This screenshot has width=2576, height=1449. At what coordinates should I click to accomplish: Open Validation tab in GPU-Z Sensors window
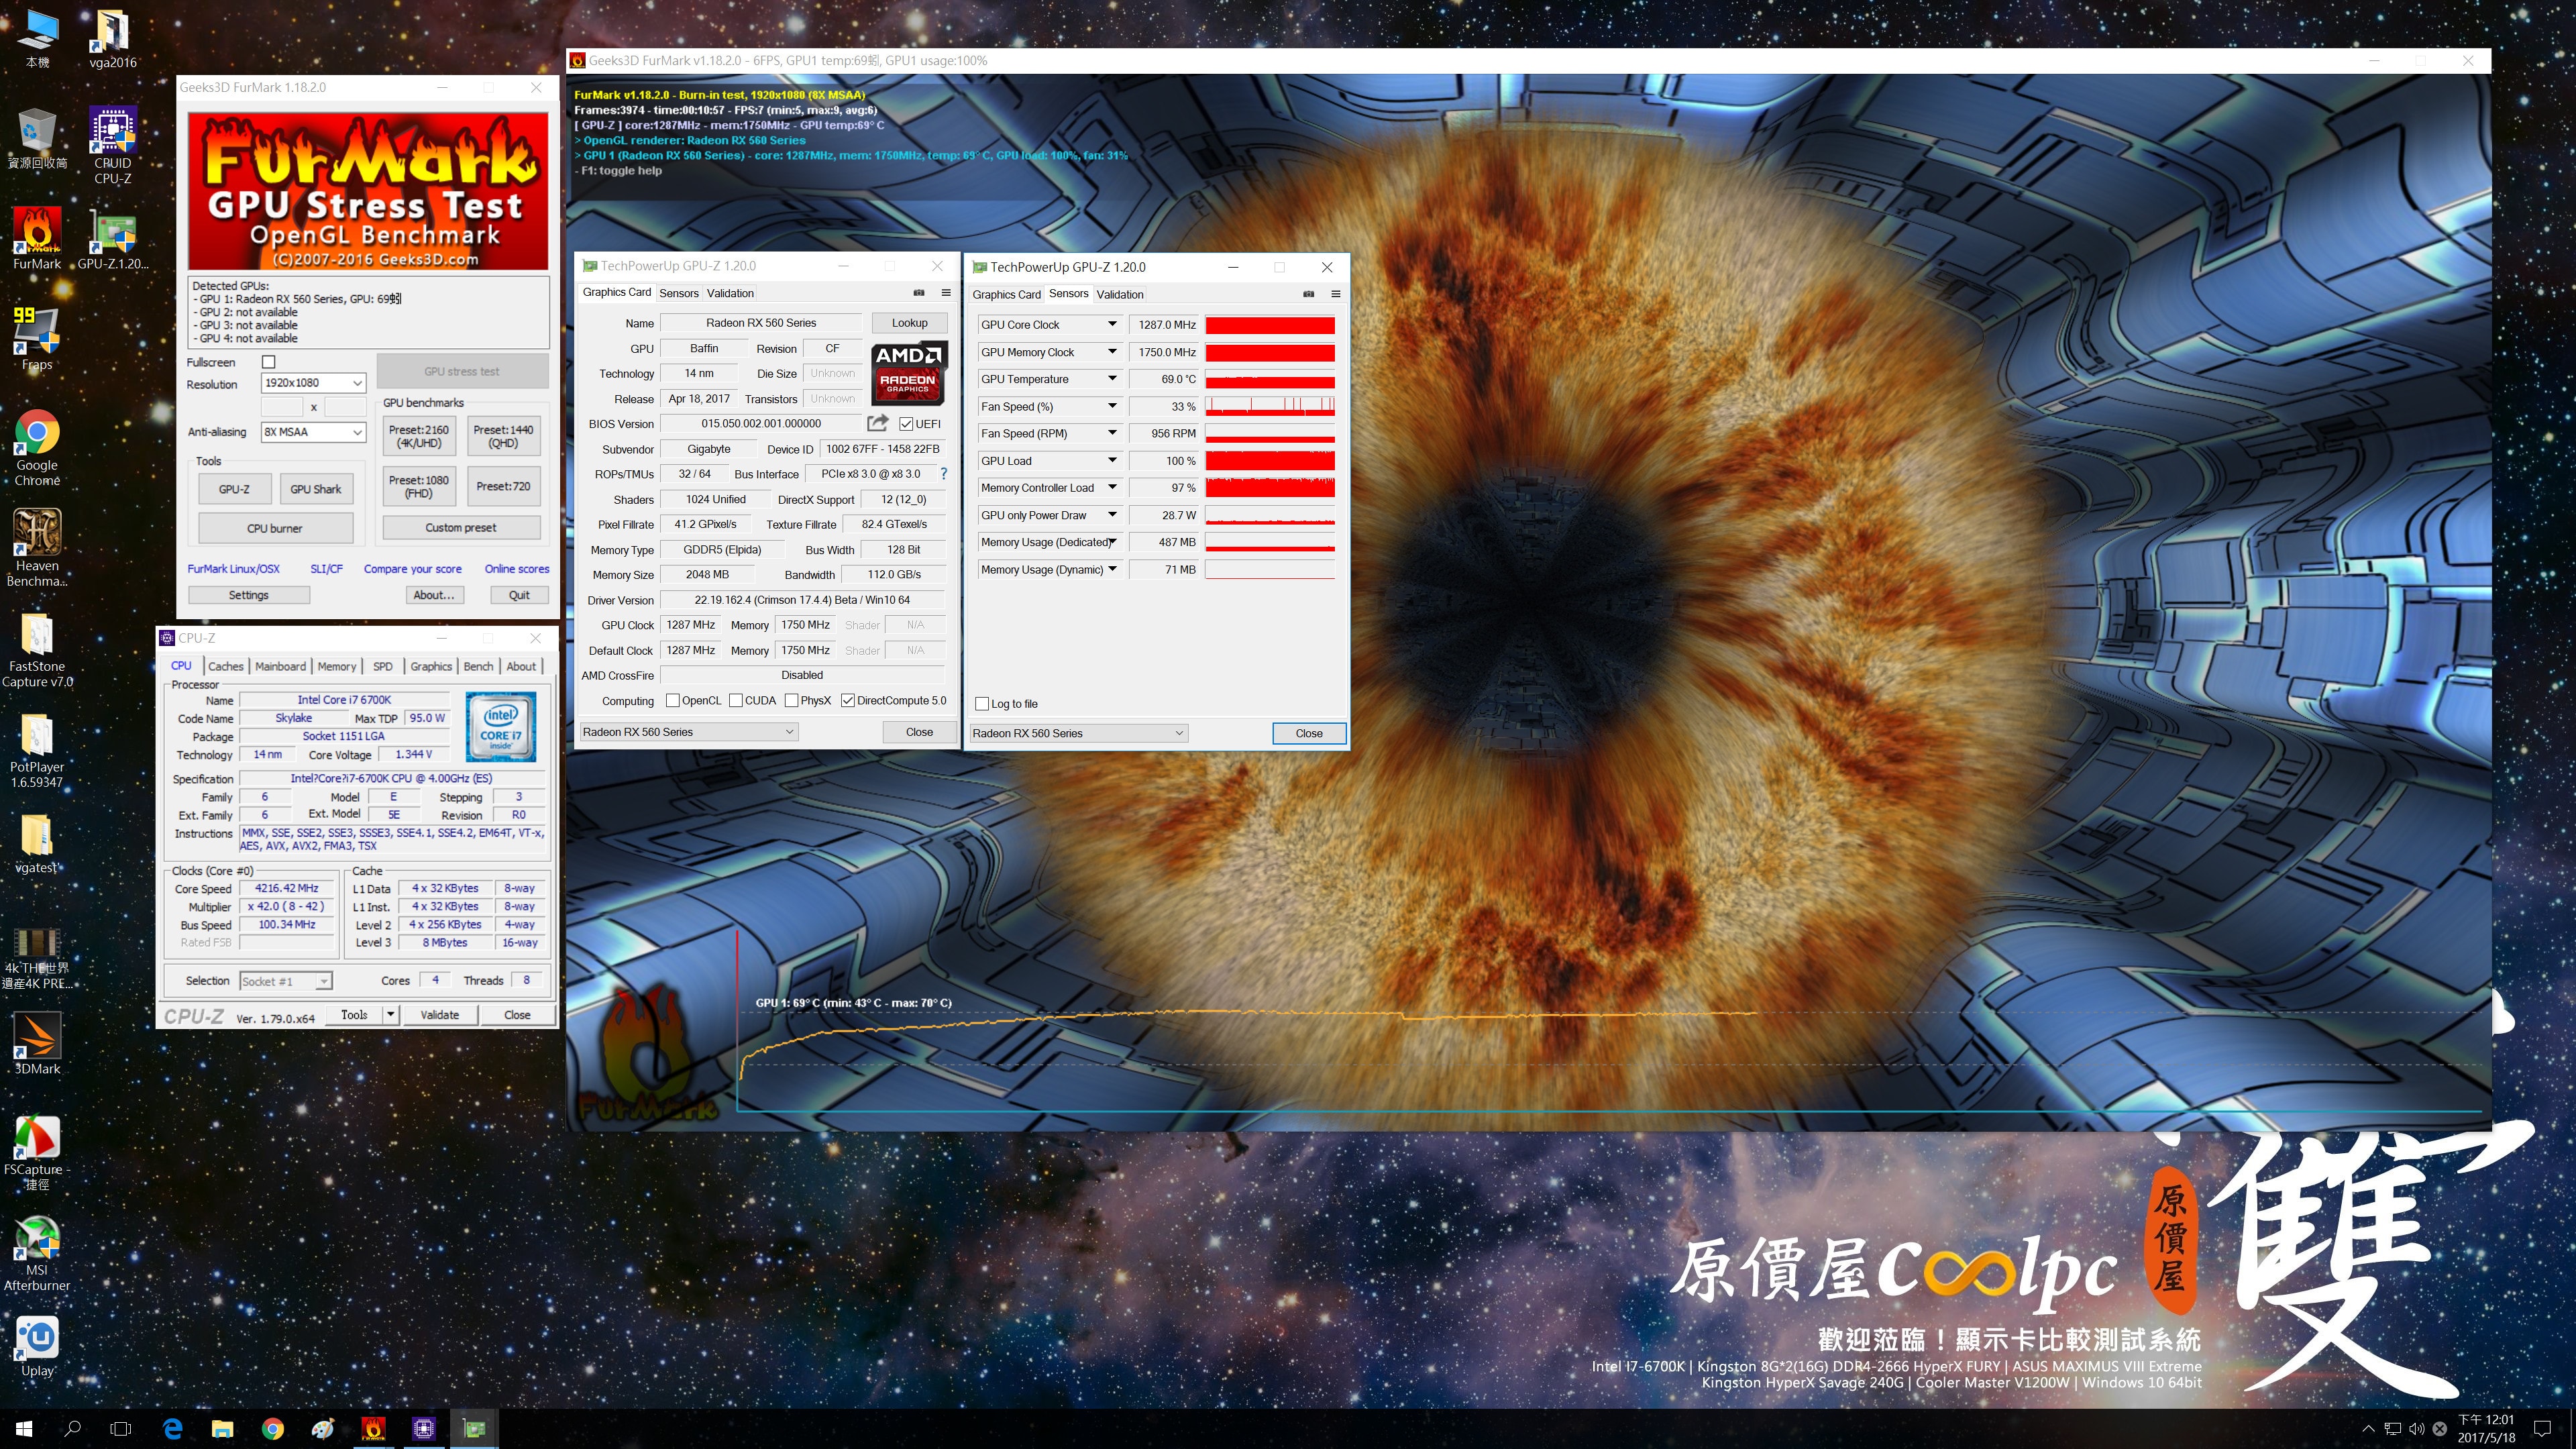(x=1119, y=294)
